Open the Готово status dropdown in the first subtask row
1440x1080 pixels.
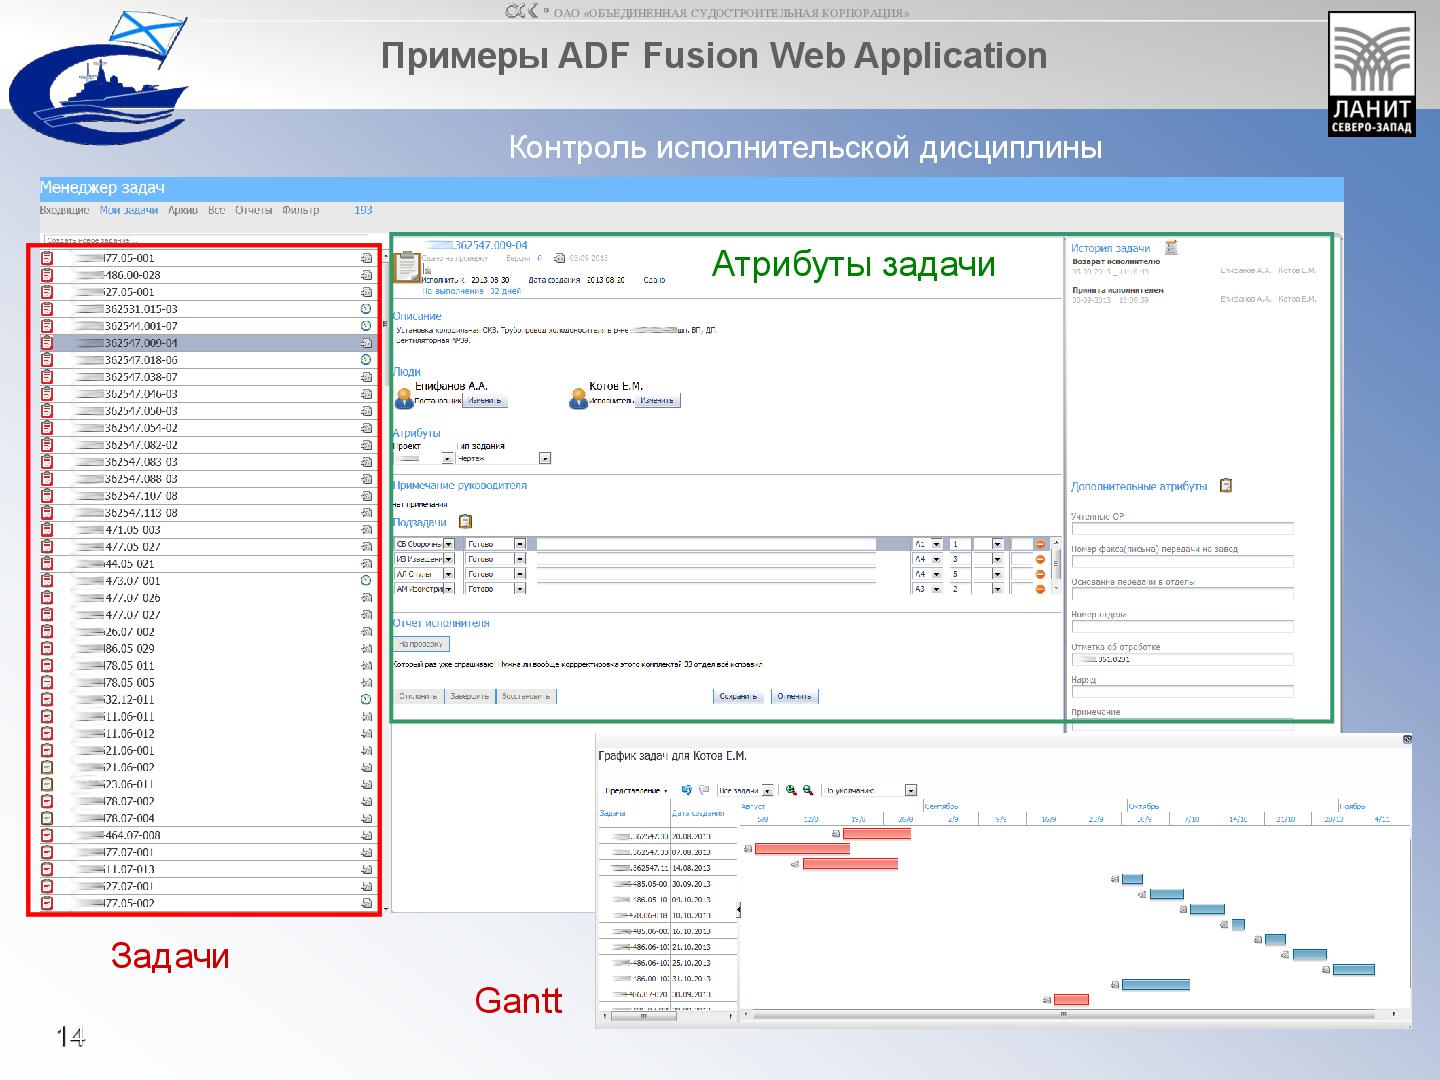tap(518, 544)
